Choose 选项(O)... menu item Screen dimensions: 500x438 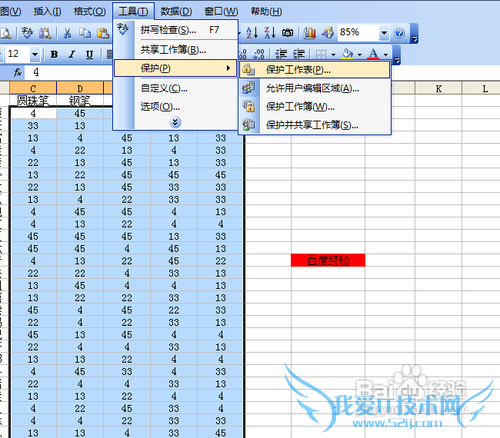pos(176,107)
